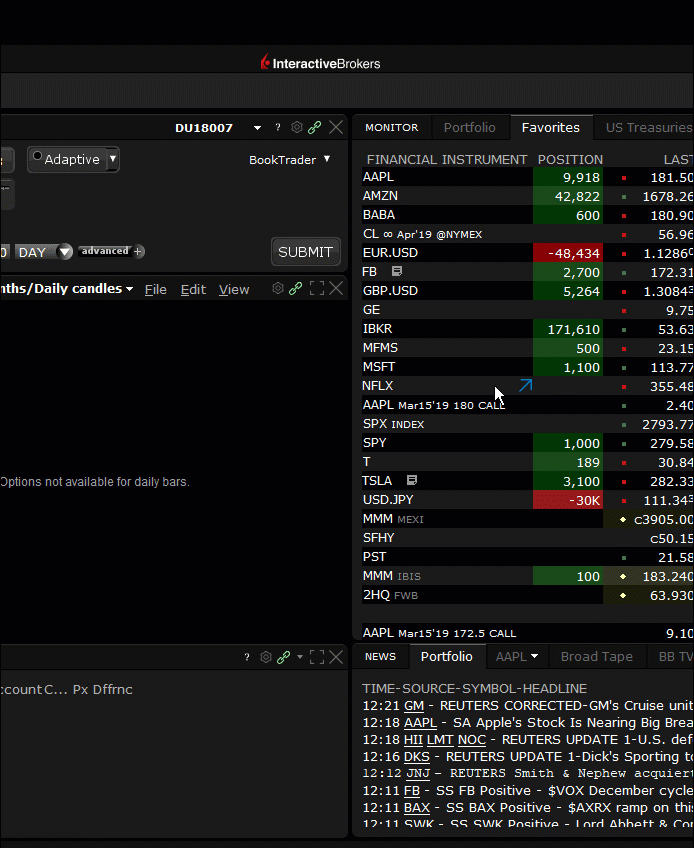
Task: Open the chart File menu
Action: click(155, 290)
